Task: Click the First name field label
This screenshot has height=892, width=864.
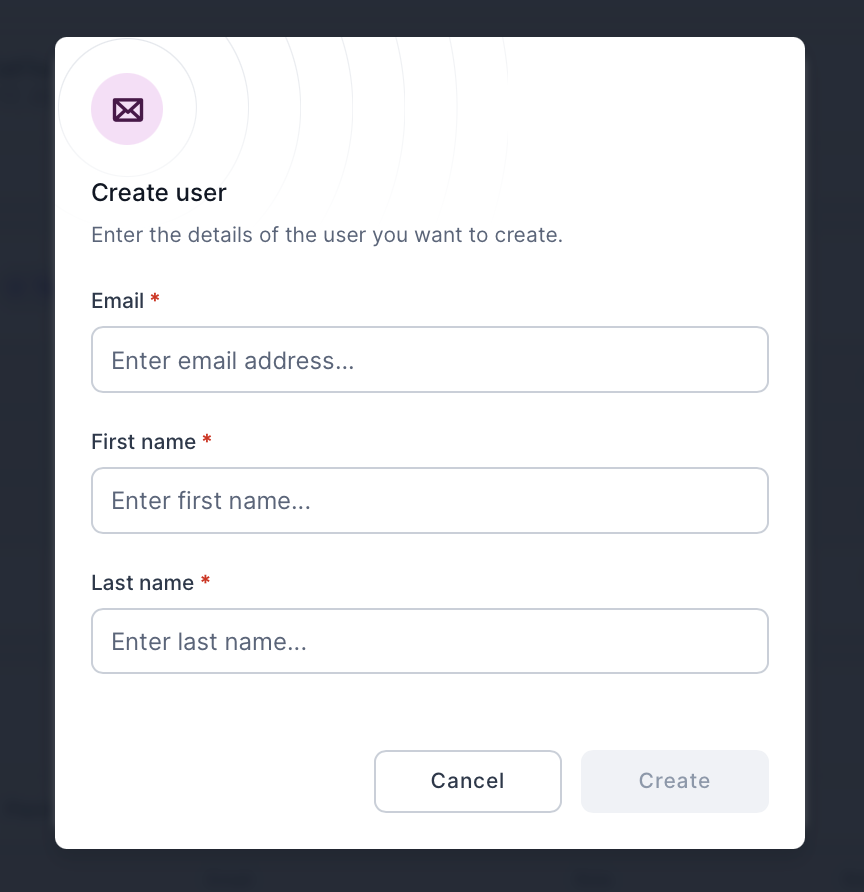Action: 143,441
